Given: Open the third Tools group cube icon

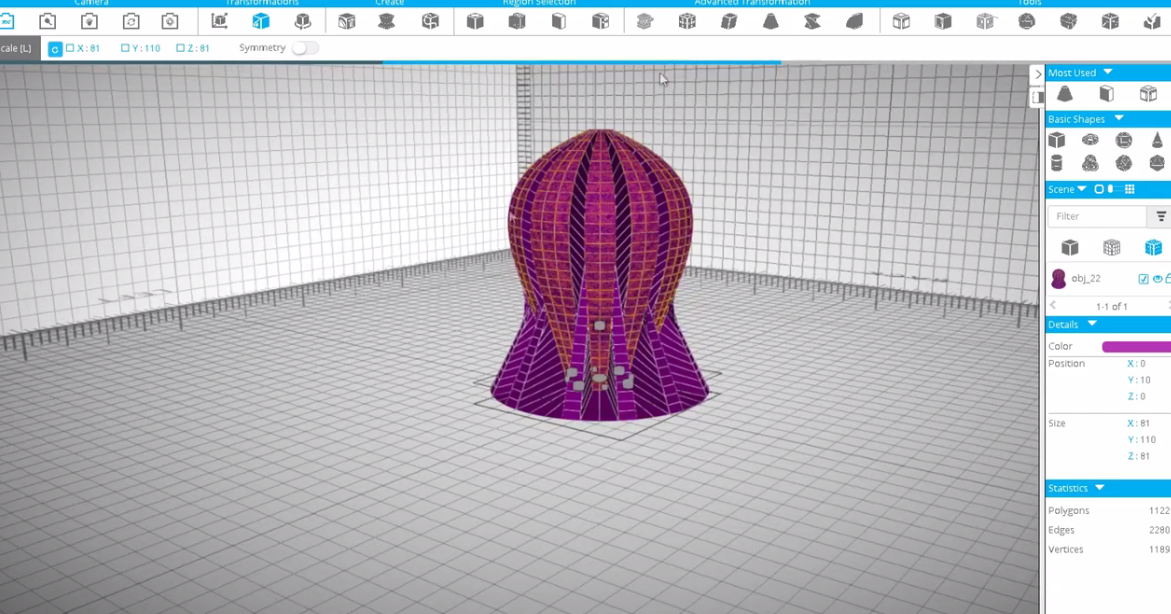Looking at the screenshot, I should point(985,21).
